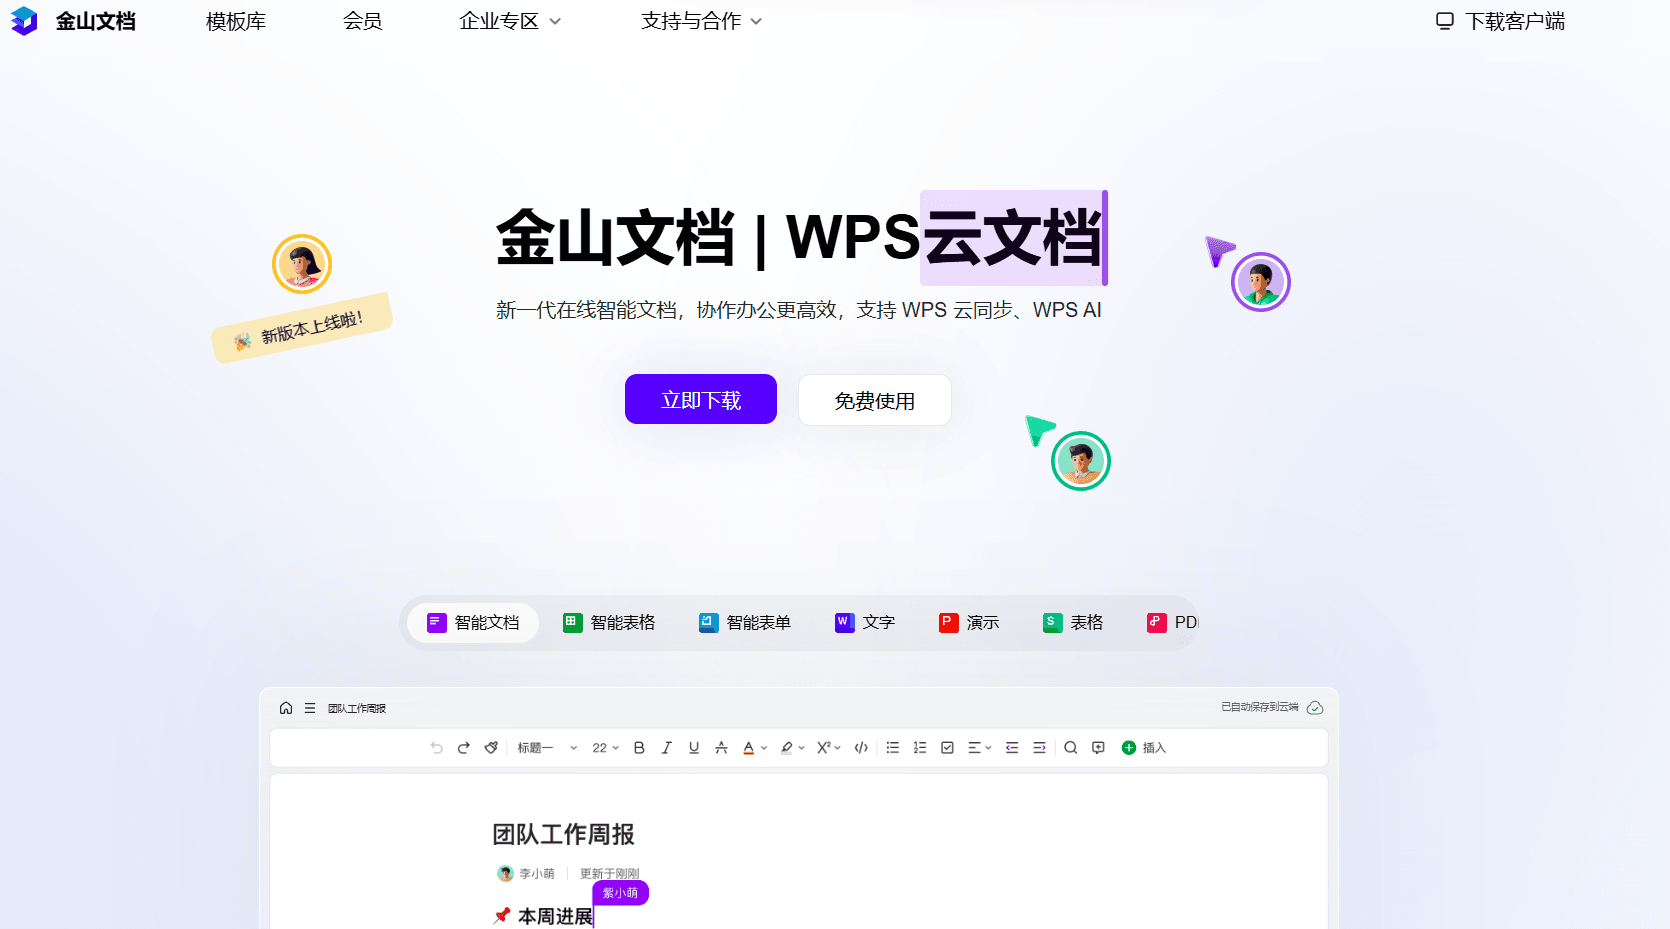The height and width of the screenshot is (929, 1670).
Task: Insert a code block from the toolbar
Action: tap(861, 748)
